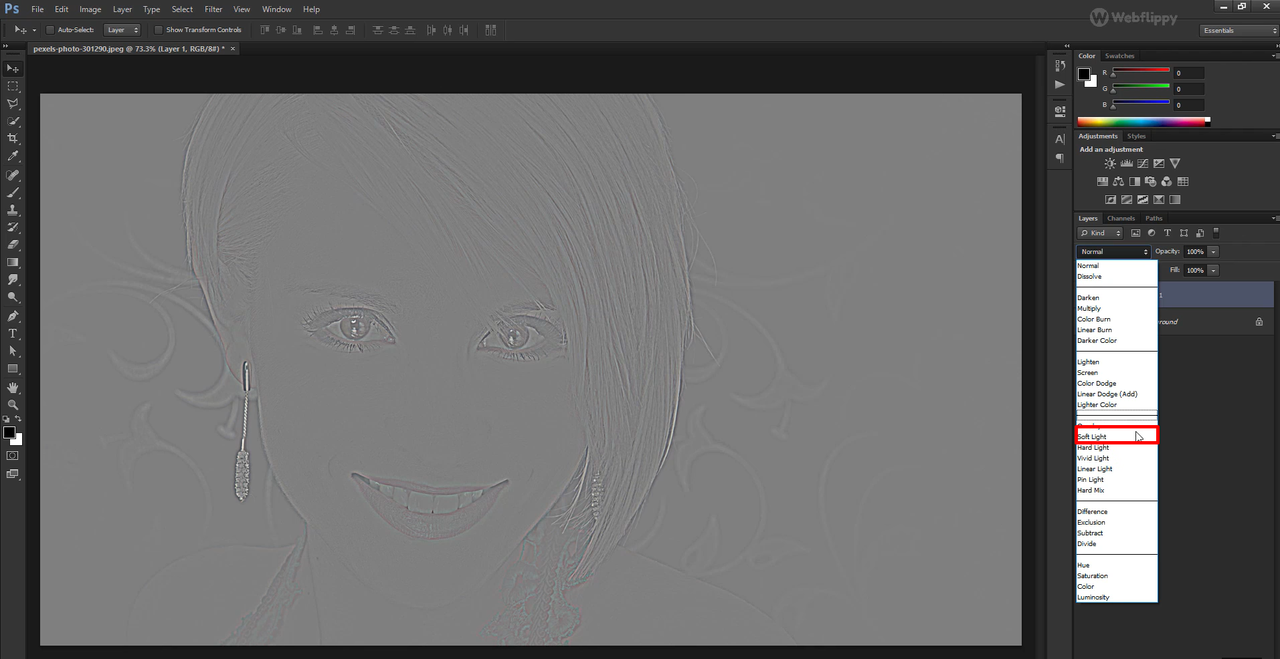This screenshot has width=1280, height=659.
Task: Select the Horizontal Type tool
Action: 13,333
